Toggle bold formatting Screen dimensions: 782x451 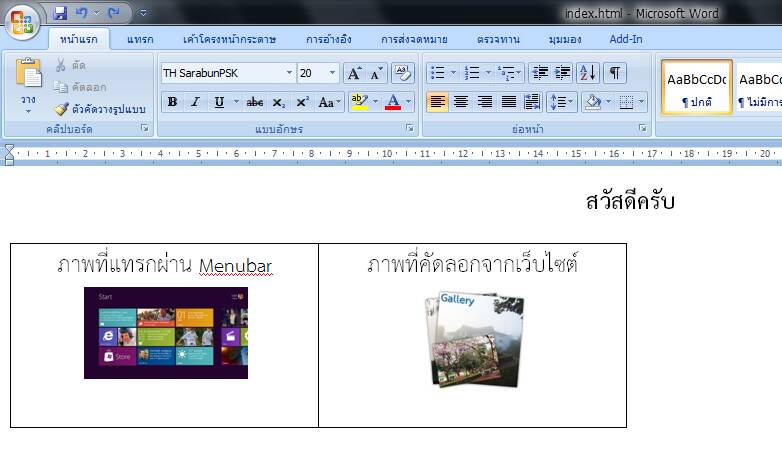coord(172,102)
